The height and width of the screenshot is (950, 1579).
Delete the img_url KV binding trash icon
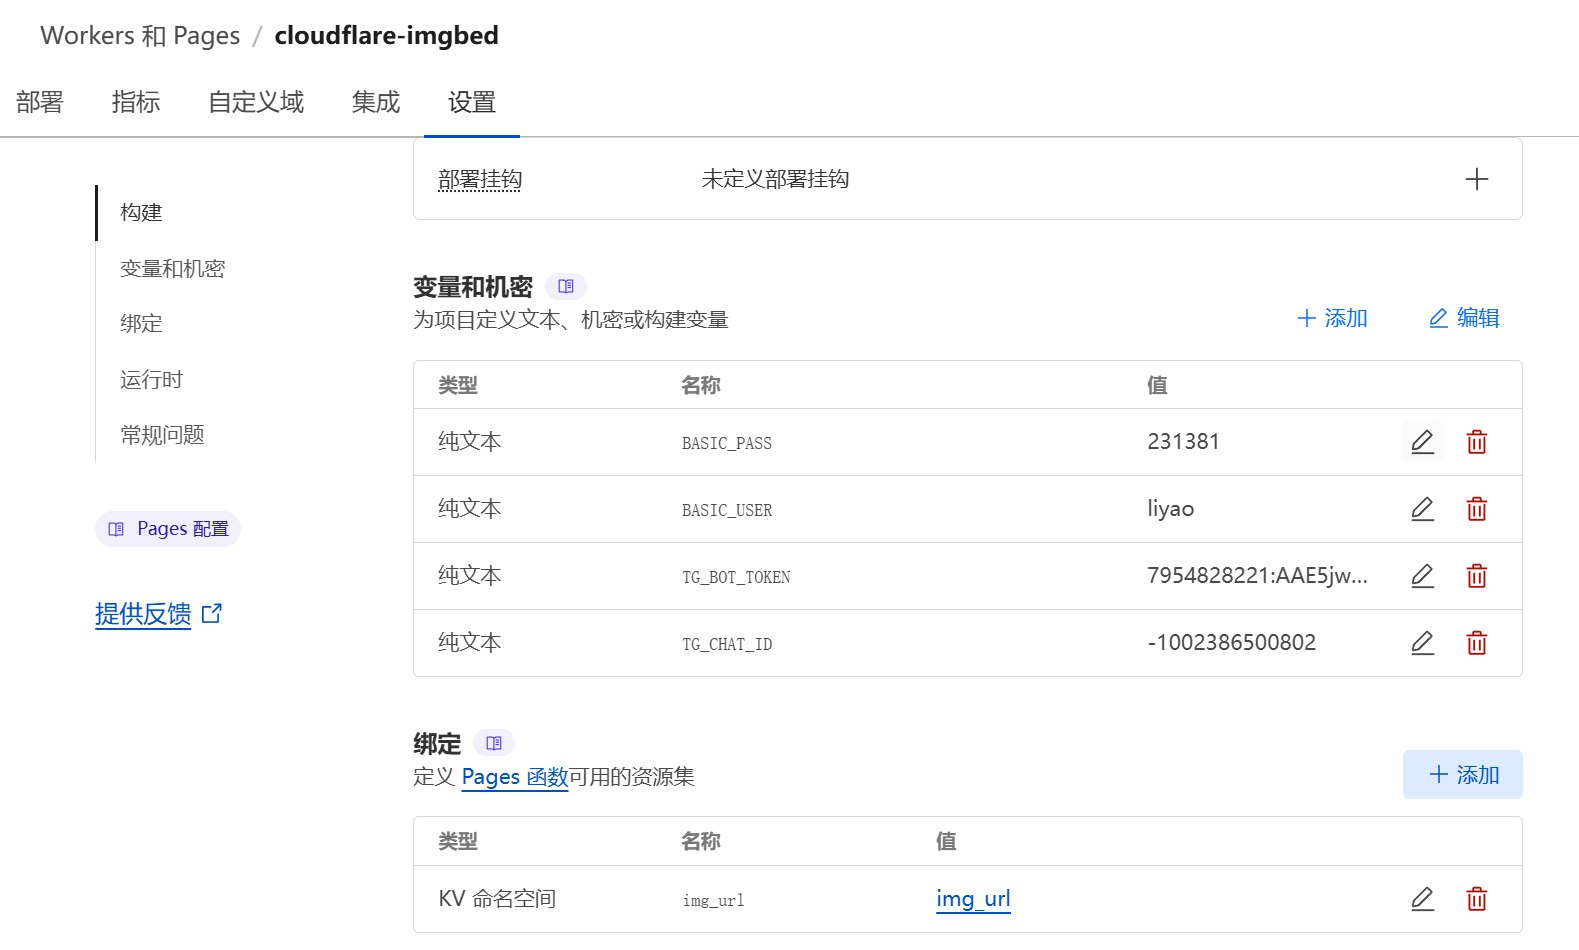tap(1476, 899)
